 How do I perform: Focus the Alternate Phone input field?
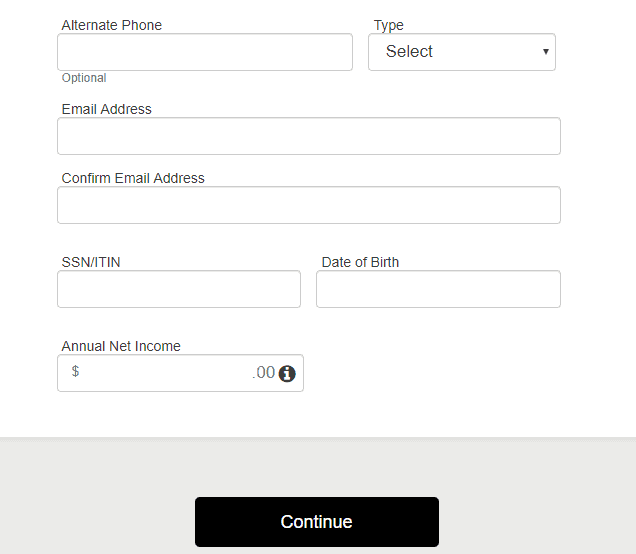click(x=205, y=52)
